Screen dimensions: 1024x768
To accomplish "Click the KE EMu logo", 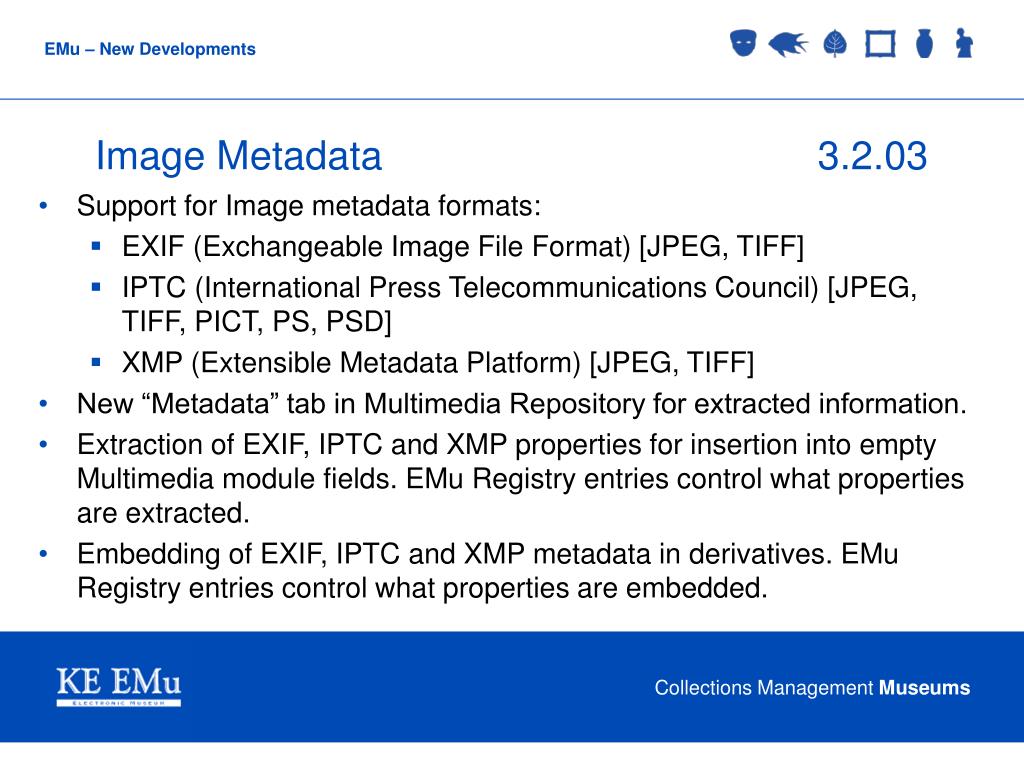I will (119, 686).
